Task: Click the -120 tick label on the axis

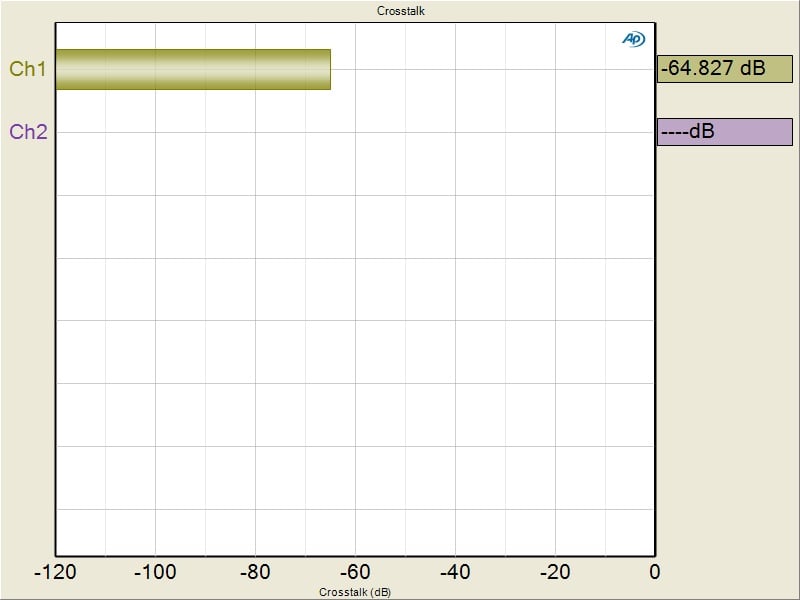Action: (x=55, y=572)
